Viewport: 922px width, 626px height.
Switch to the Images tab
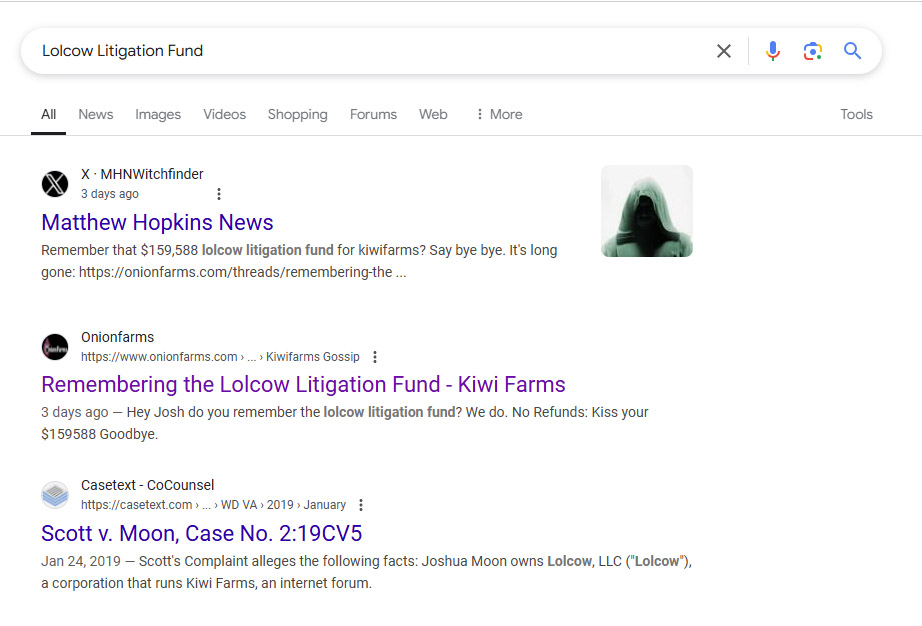click(x=158, y=114)
